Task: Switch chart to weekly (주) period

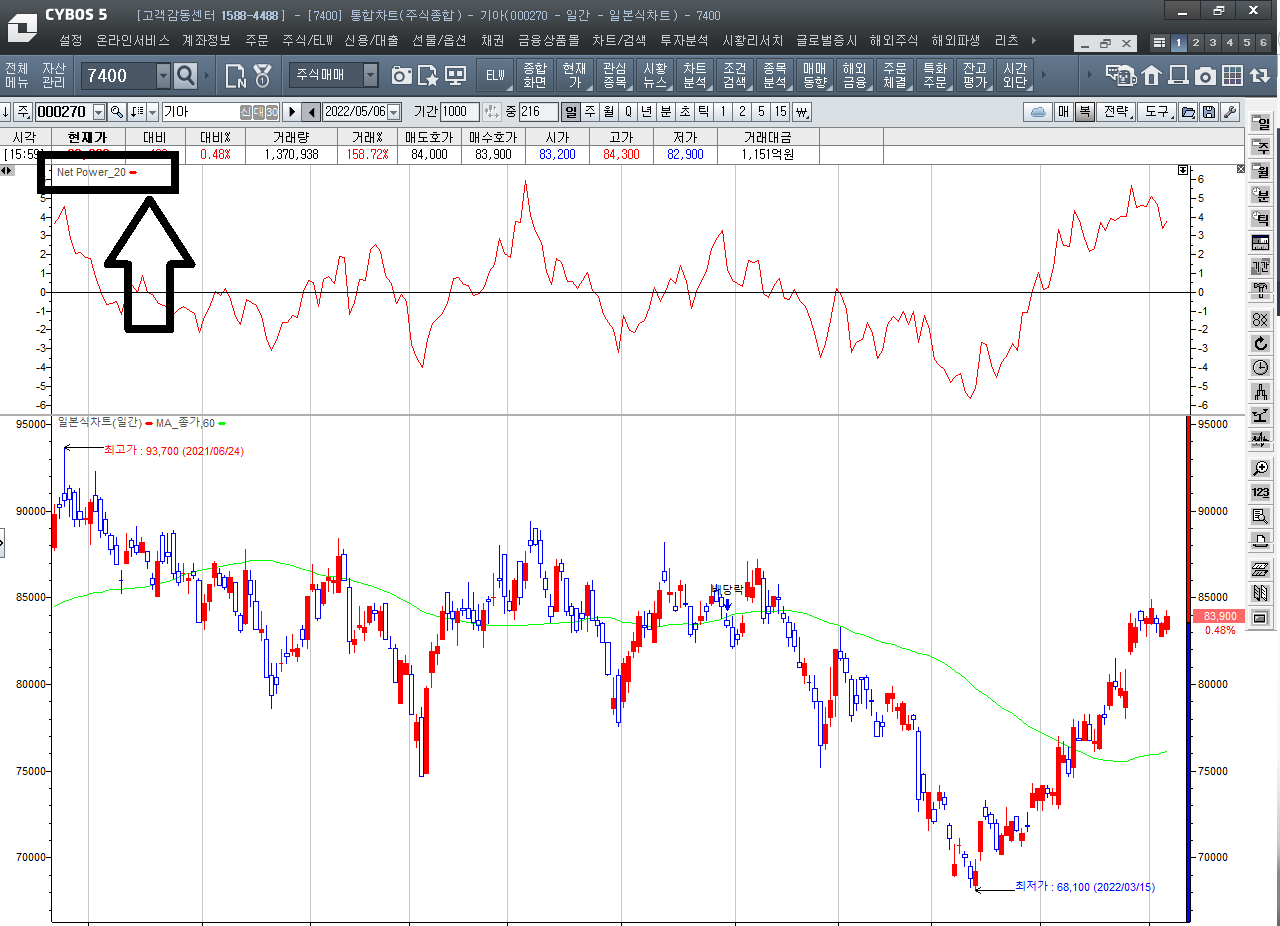Action: (590, 112)
